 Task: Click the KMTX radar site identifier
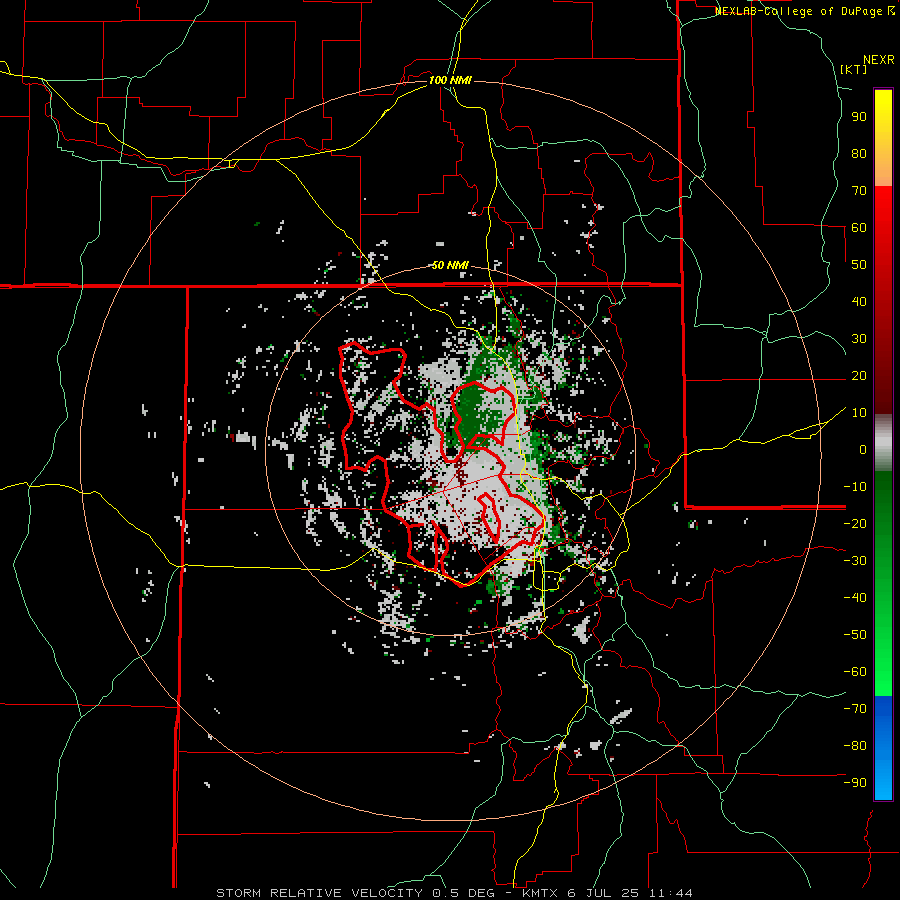[540, 893]
